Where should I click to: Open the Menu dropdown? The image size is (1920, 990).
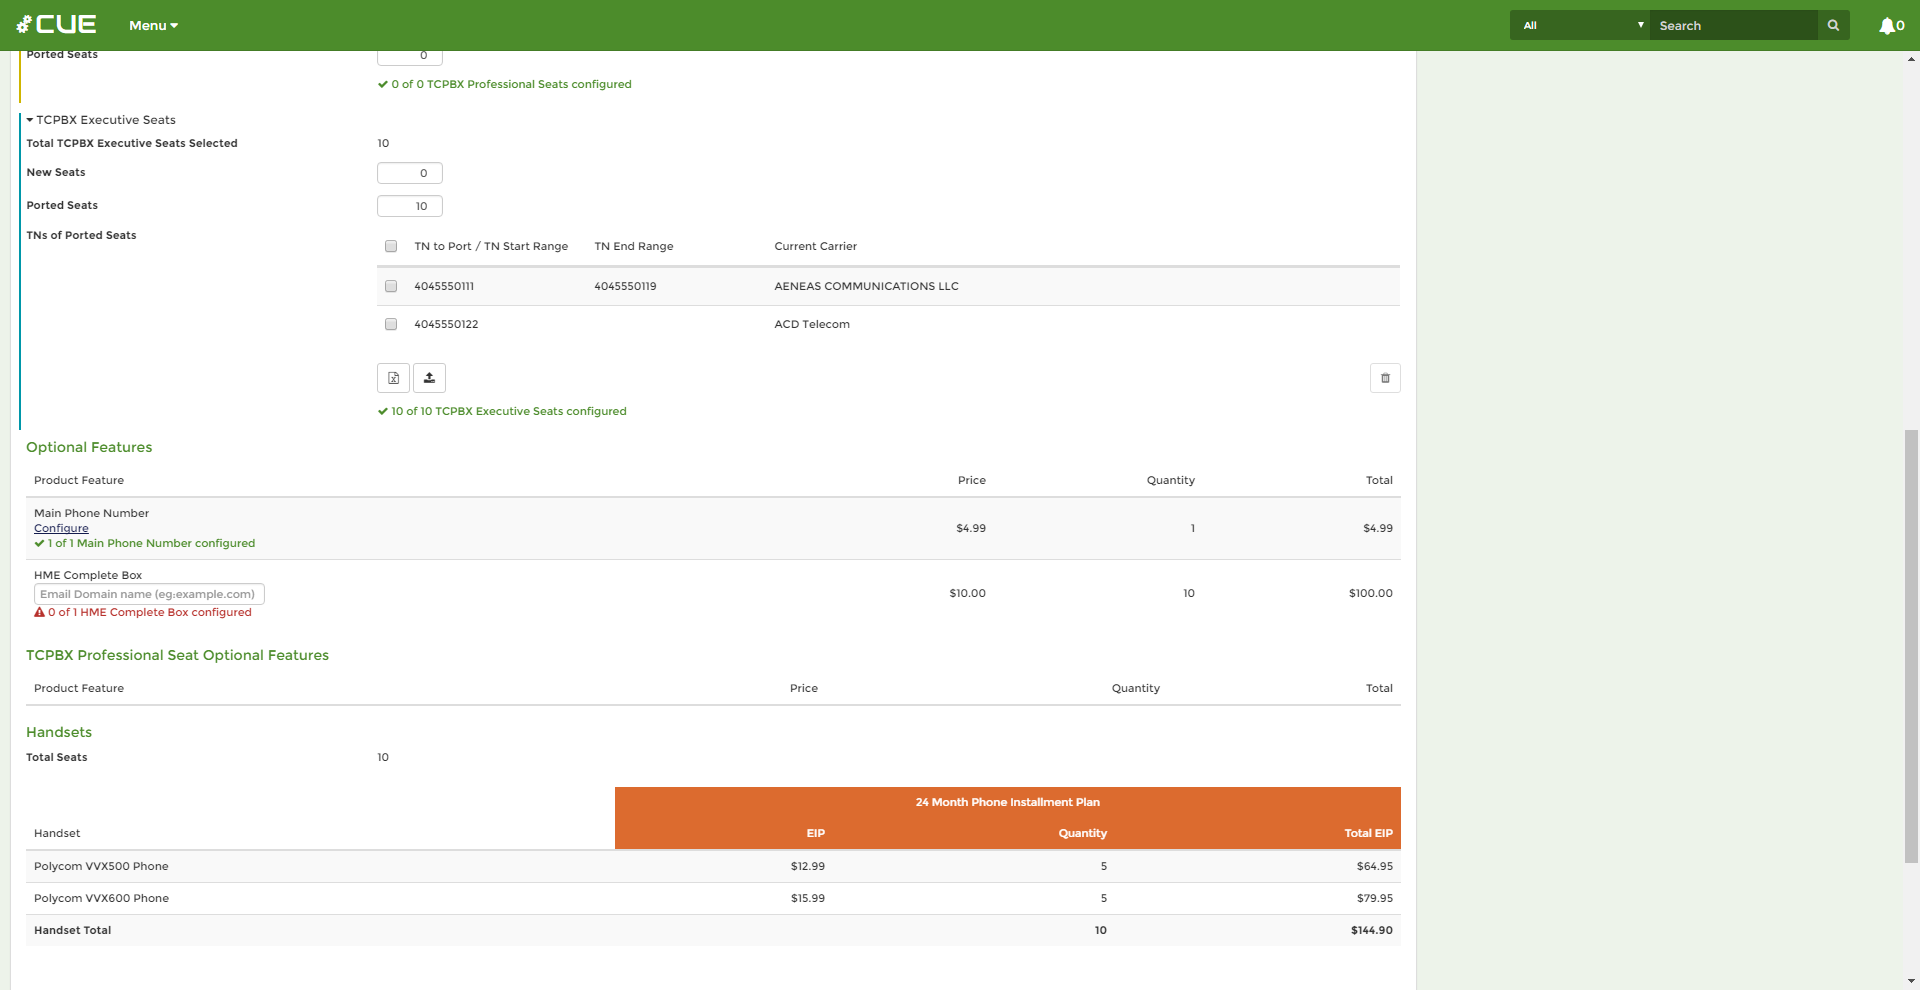point(153,26)
